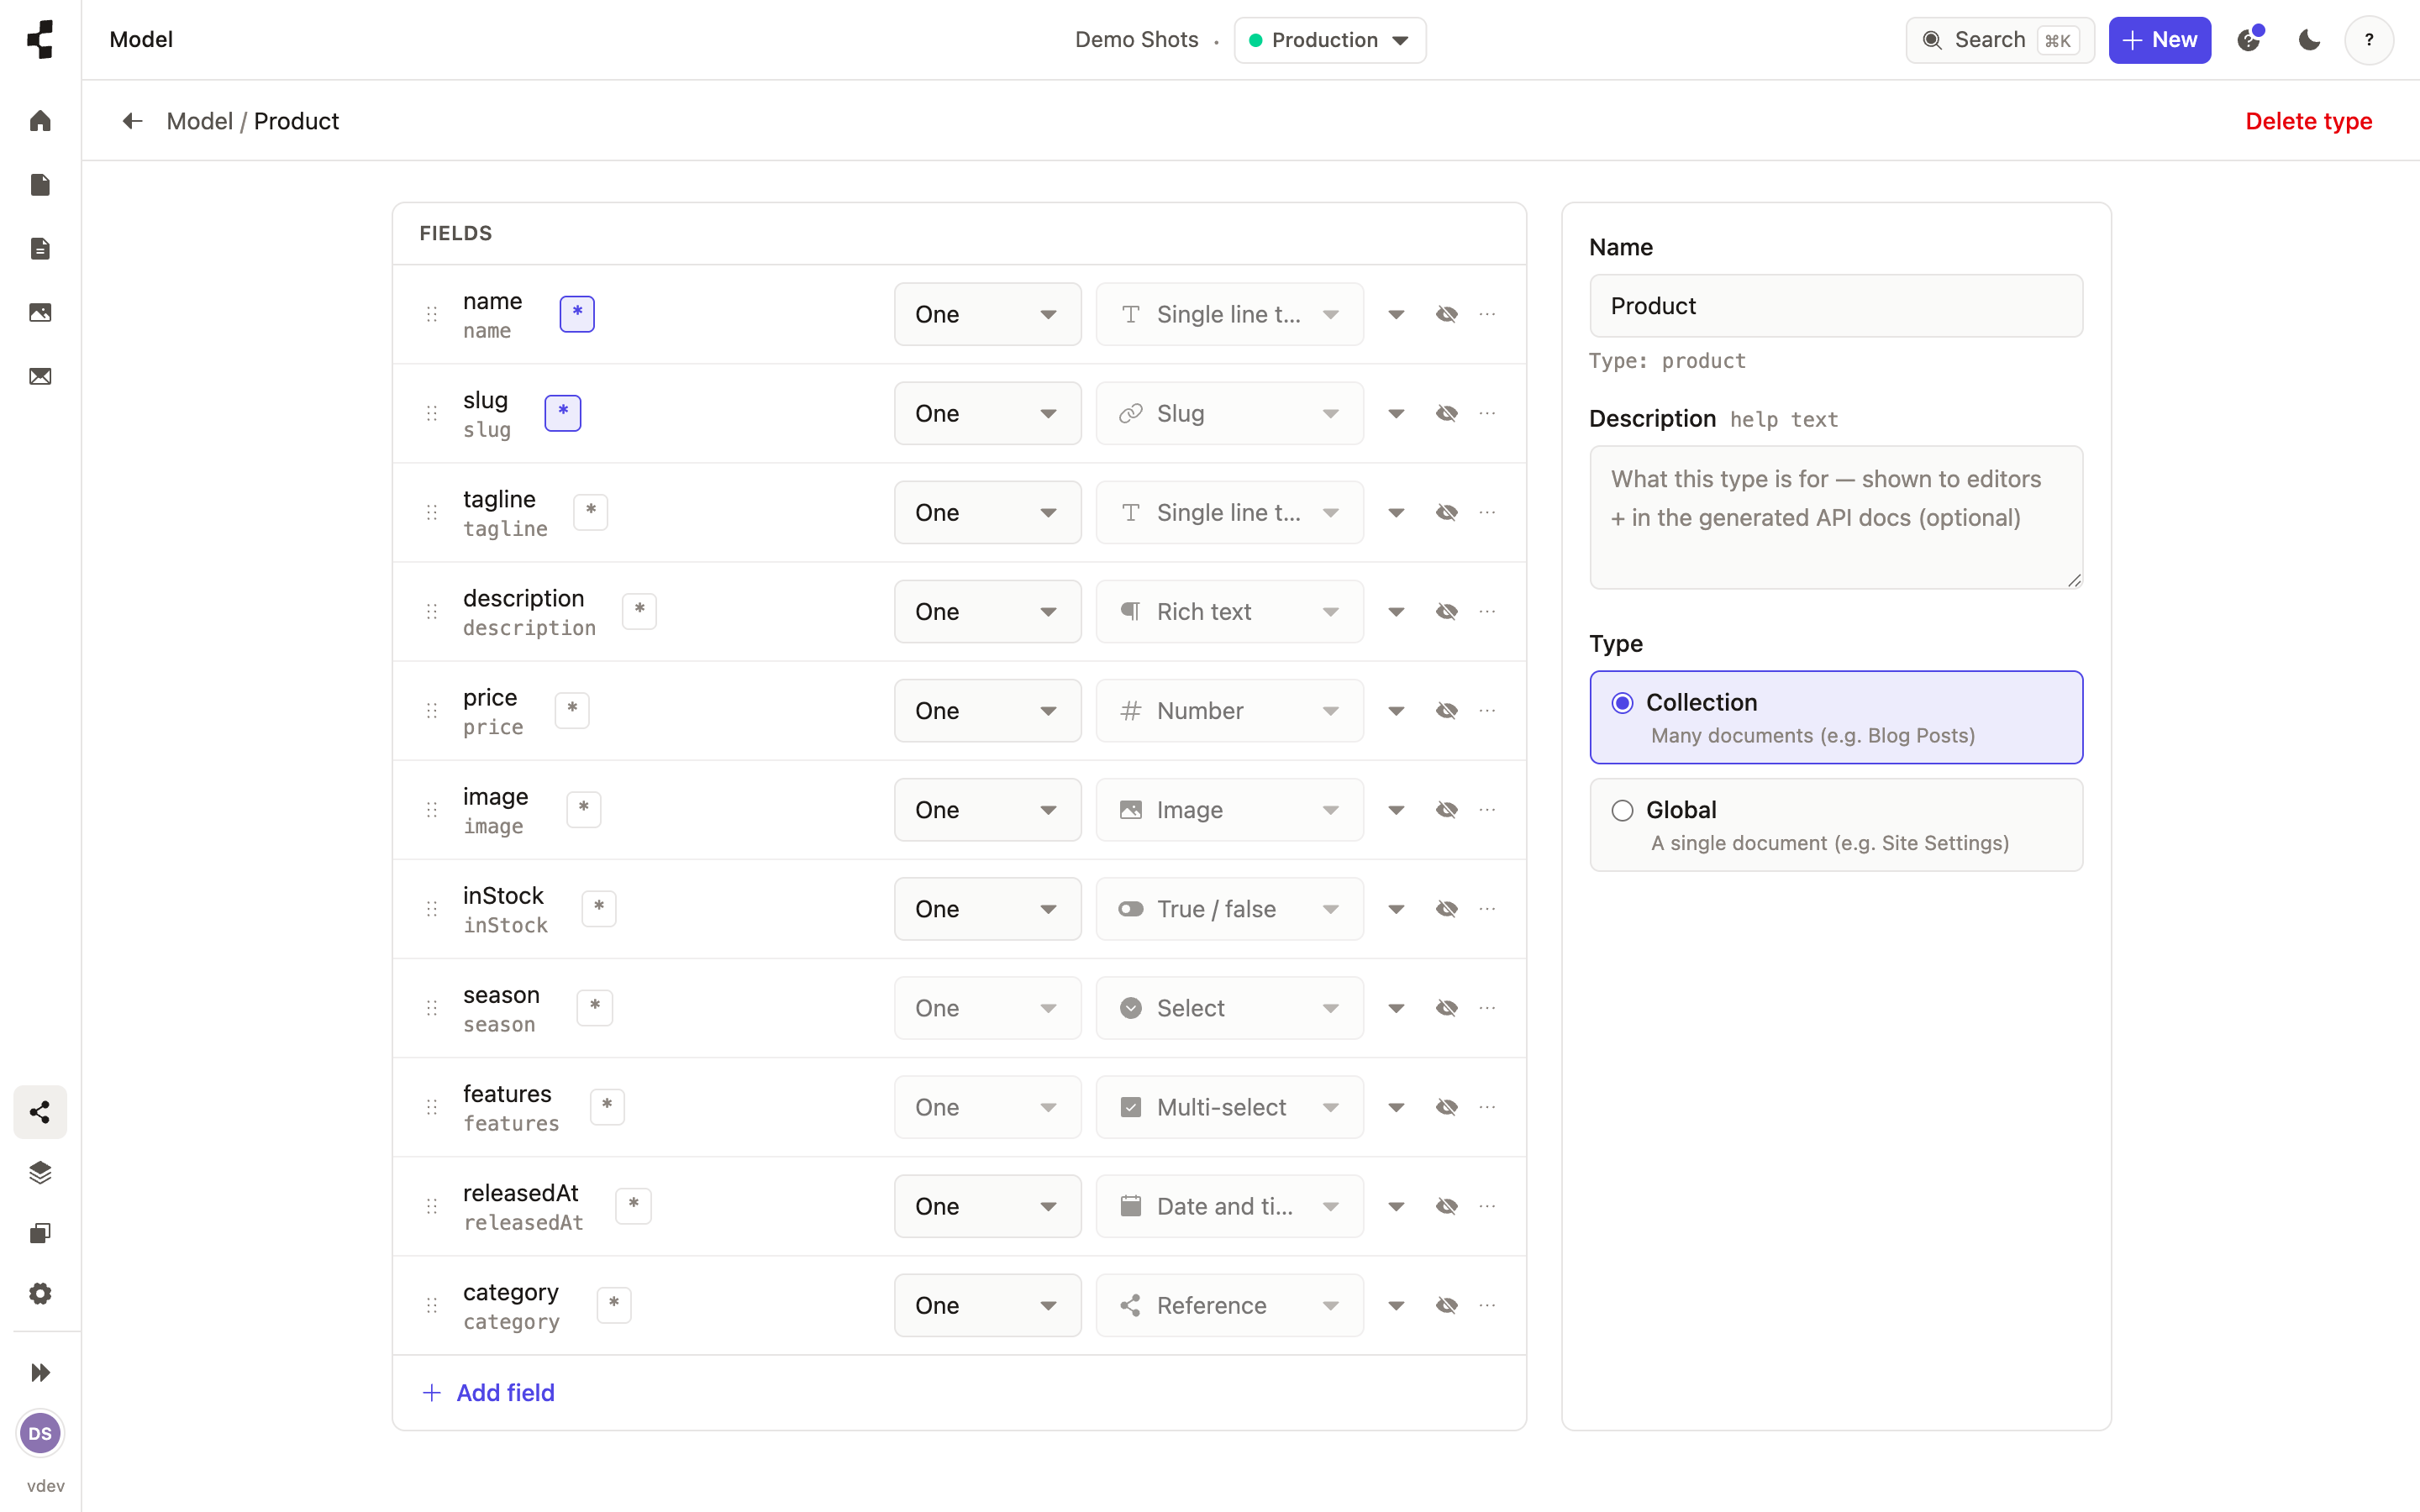Image resolution: width=2420 pixels, height=1512 pixels.
Task: Open the more options menu for category field
Action: [x=1487, y=1305]
